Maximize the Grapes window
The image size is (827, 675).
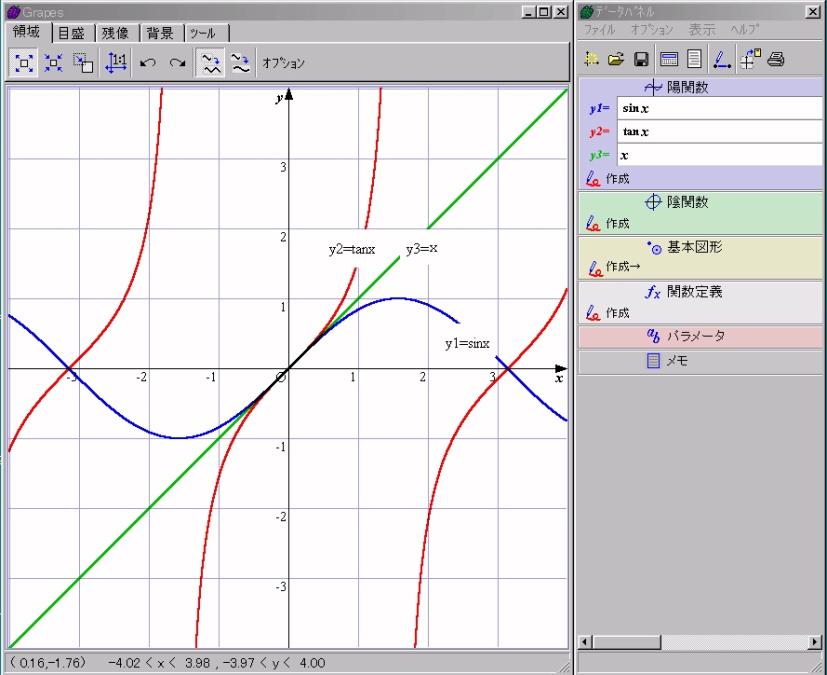point(544,12)
